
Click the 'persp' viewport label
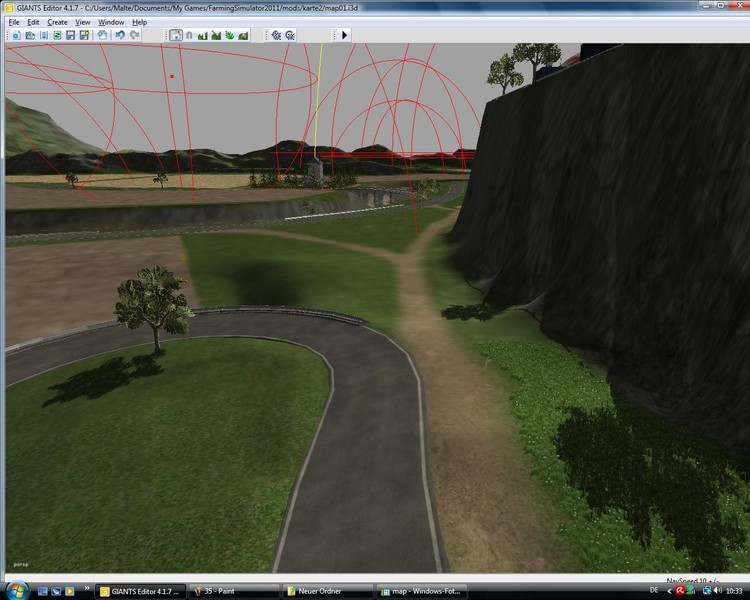click(21, 565)
